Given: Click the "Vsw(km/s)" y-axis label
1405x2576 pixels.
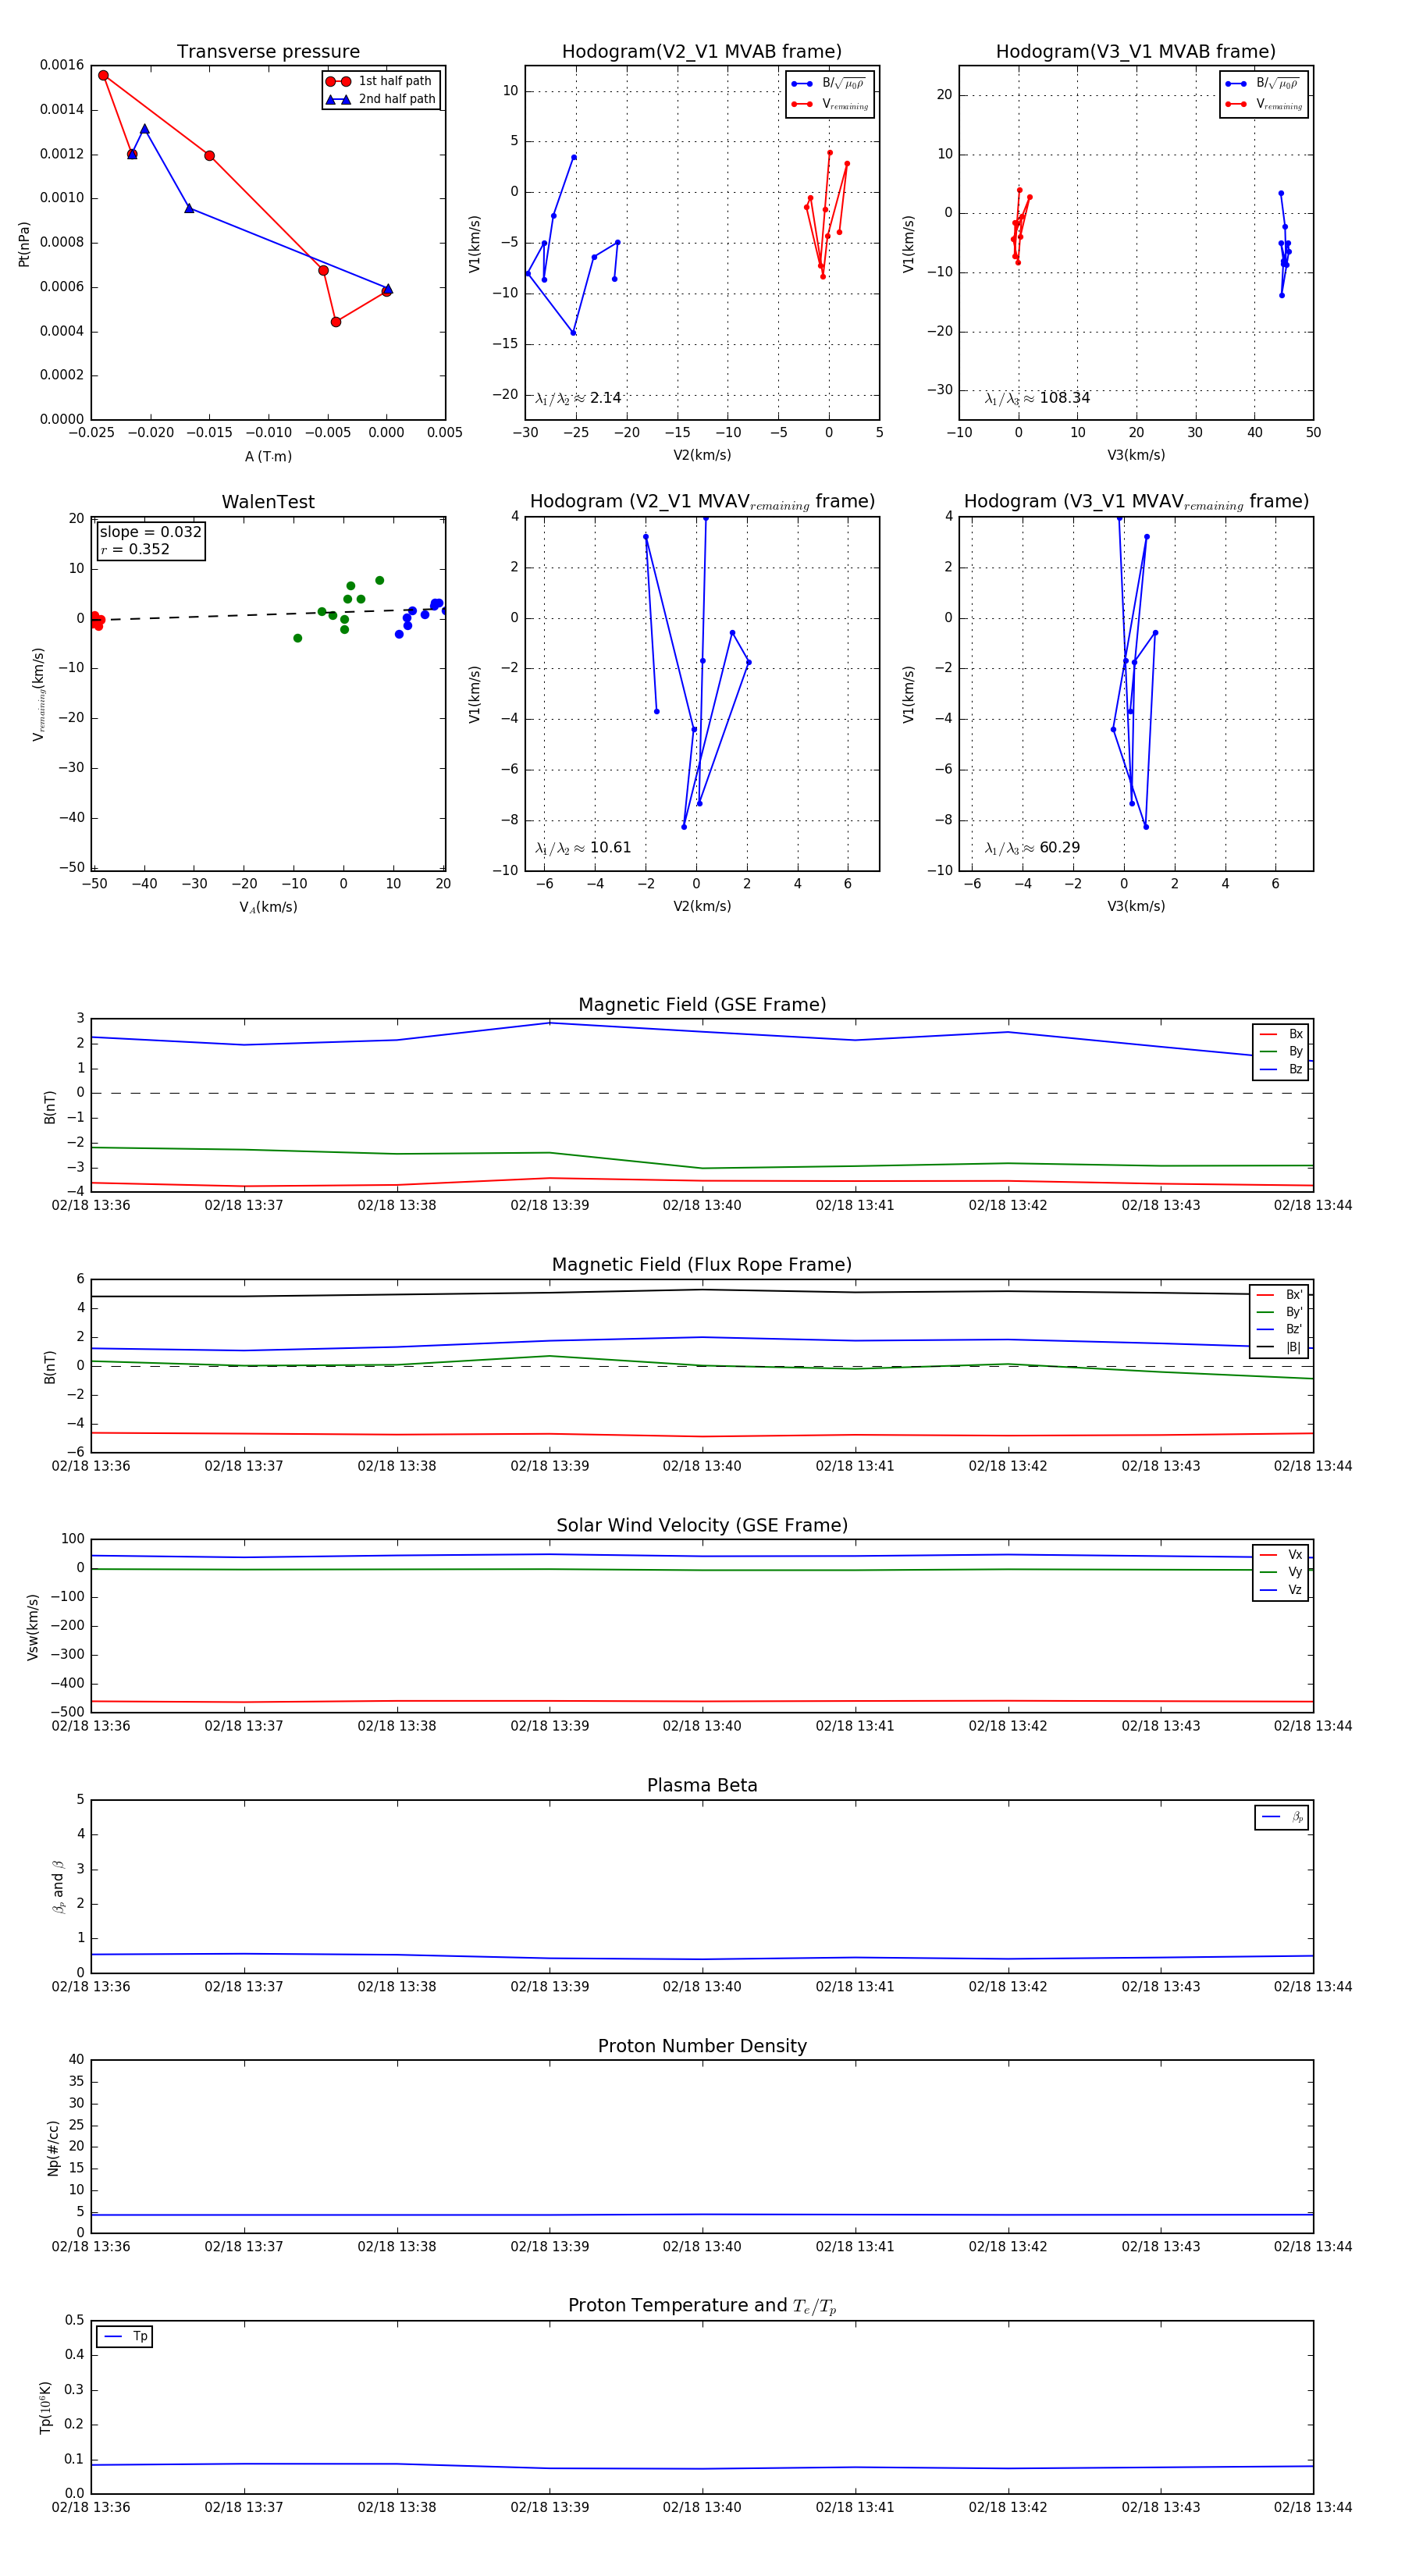Looking at the screenshot, I should point(33,1627).
